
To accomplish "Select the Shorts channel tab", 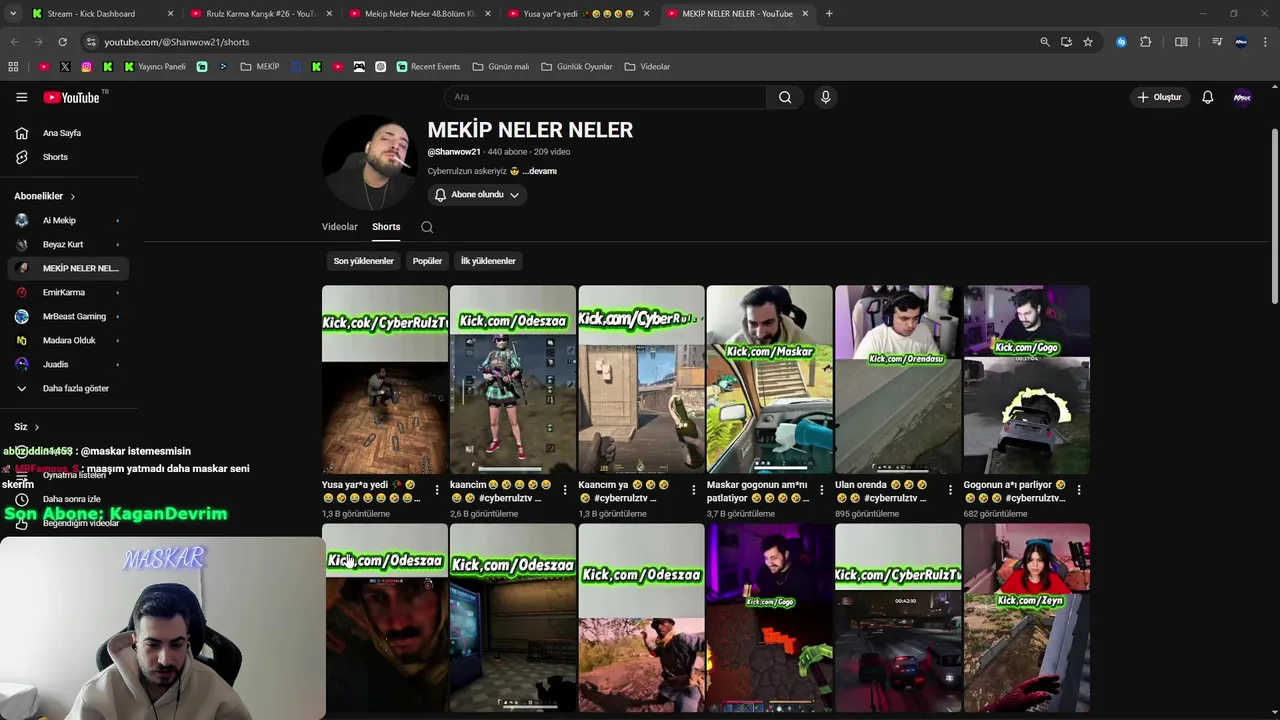I will point(386,227).
